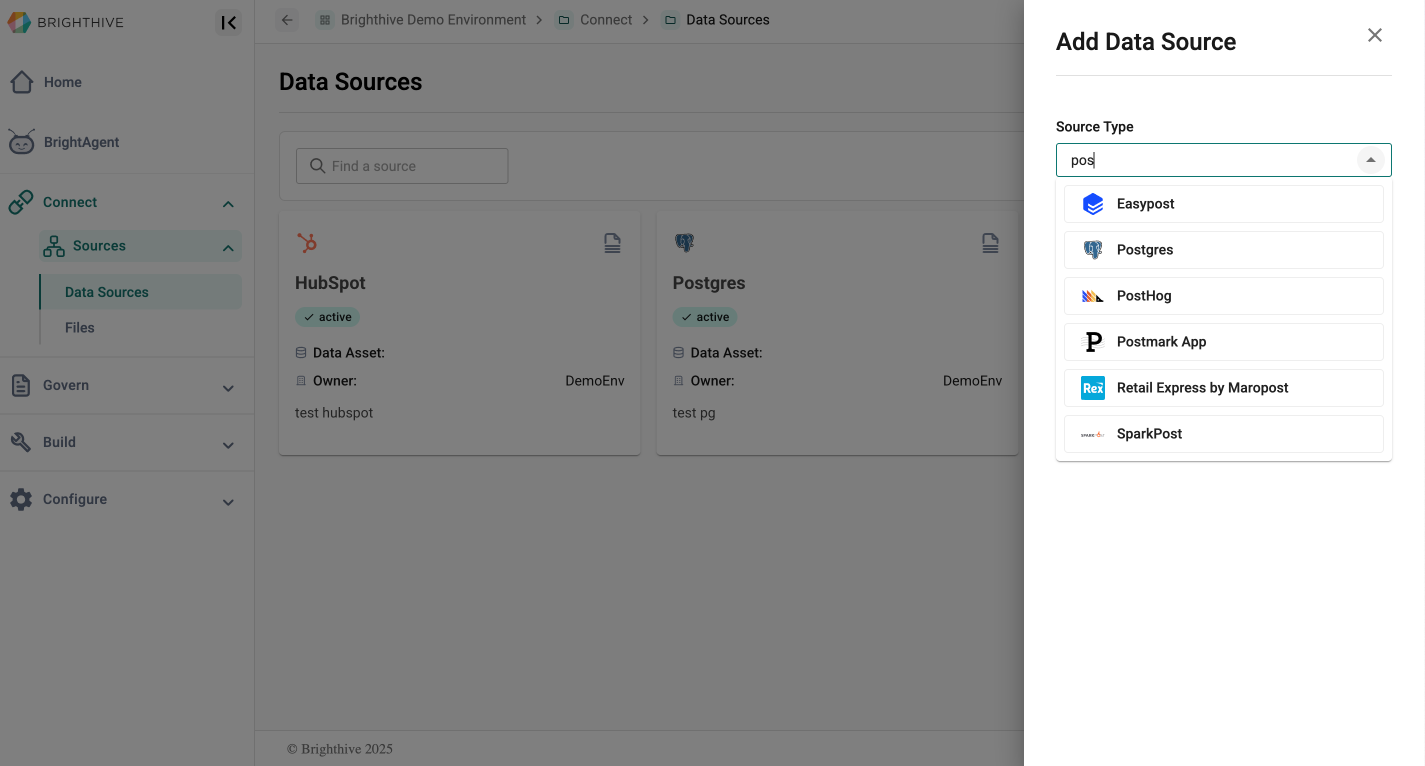Open Files under Sources

[80, 327]
